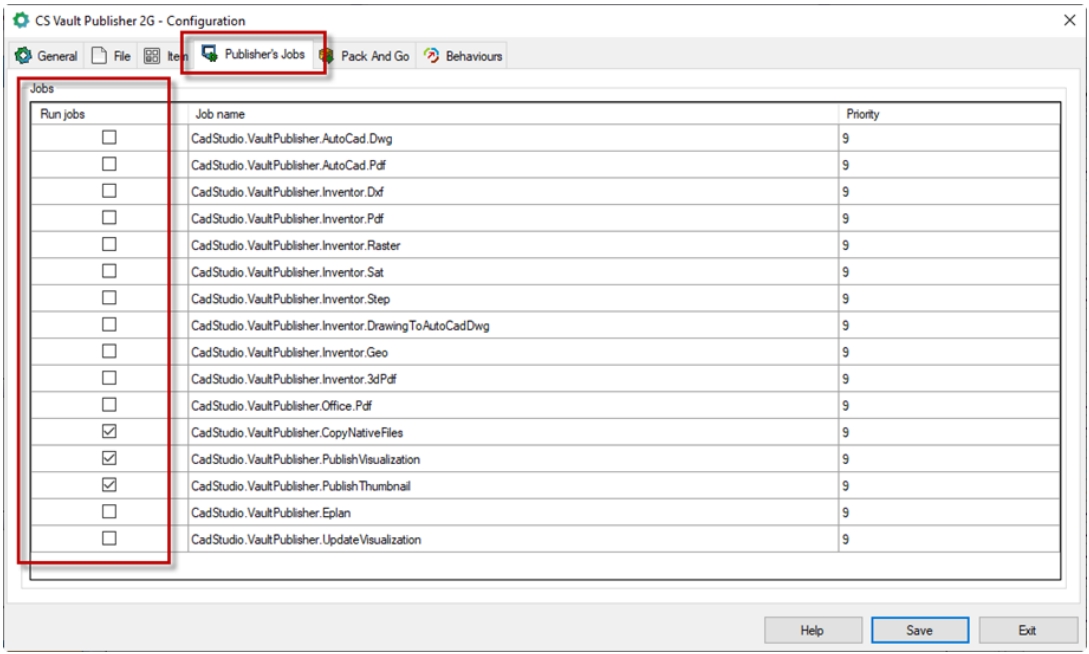Click the Behaviours tab gauge icon
Screen dimensions: 1089x654
pos(432,56)
